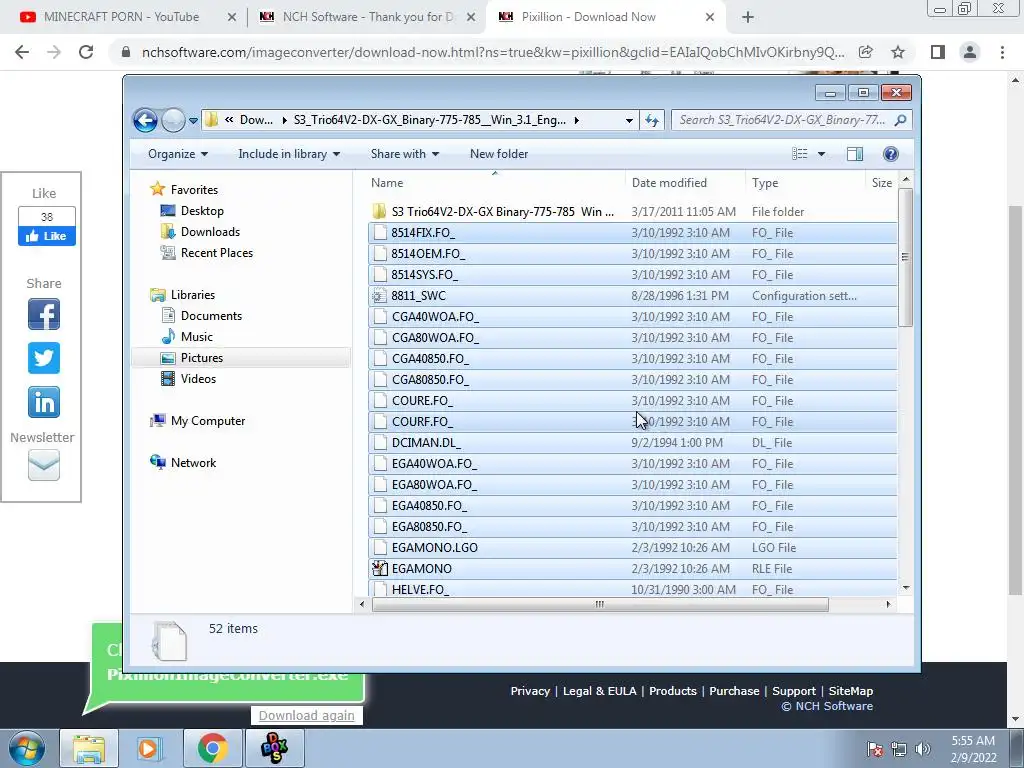The width and height of the screenshot is (1024, 768).
Task: Click the volume speaker tray icon
Action: [923, 748]
